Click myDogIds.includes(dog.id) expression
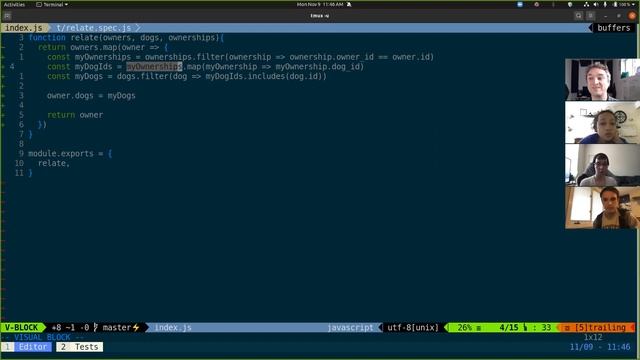The height and width of the screenshot is (360, 640). 264,76
